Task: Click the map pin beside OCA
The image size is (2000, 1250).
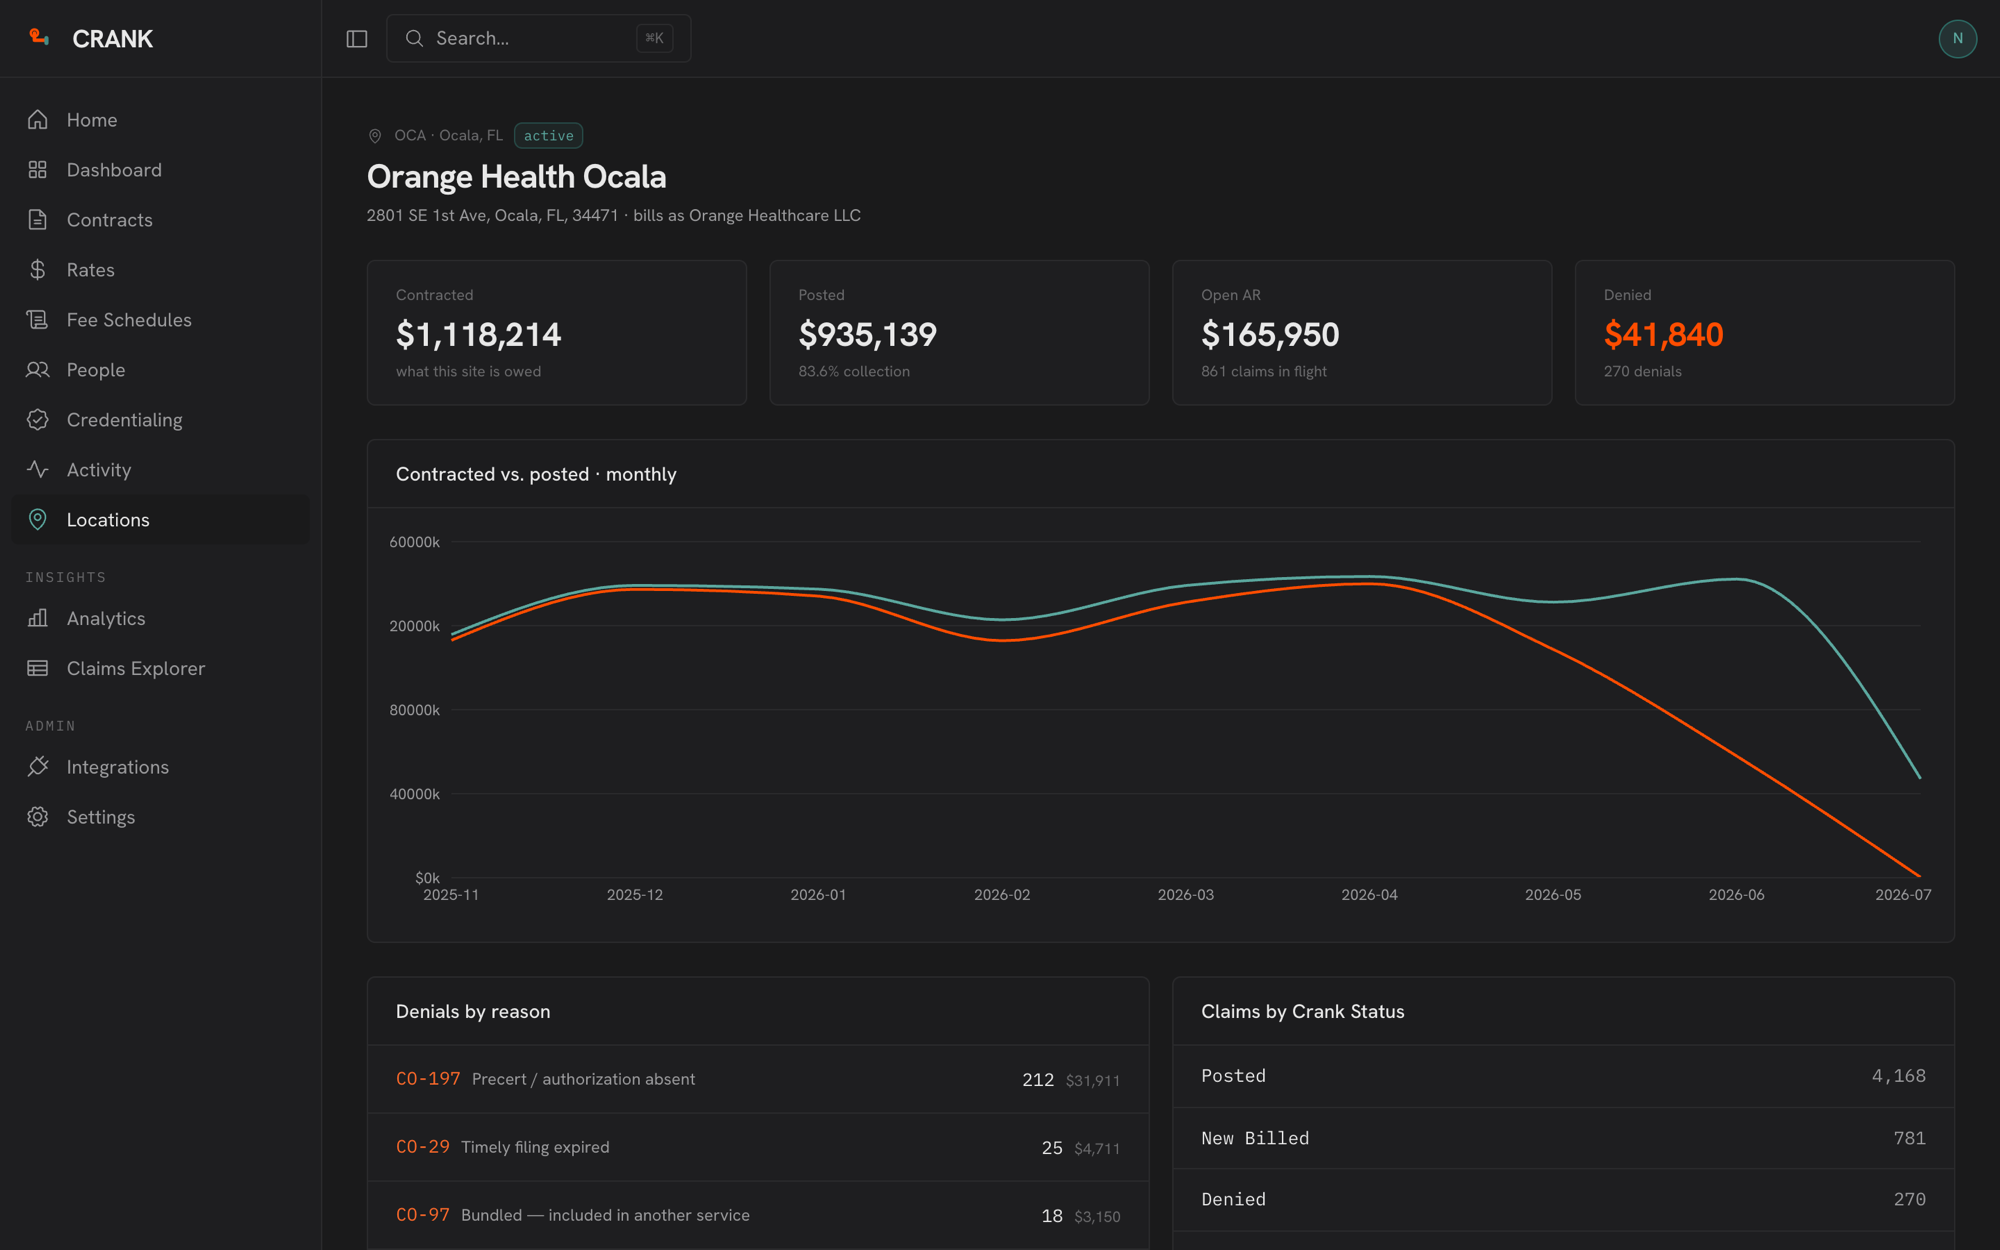Action: 375,136
